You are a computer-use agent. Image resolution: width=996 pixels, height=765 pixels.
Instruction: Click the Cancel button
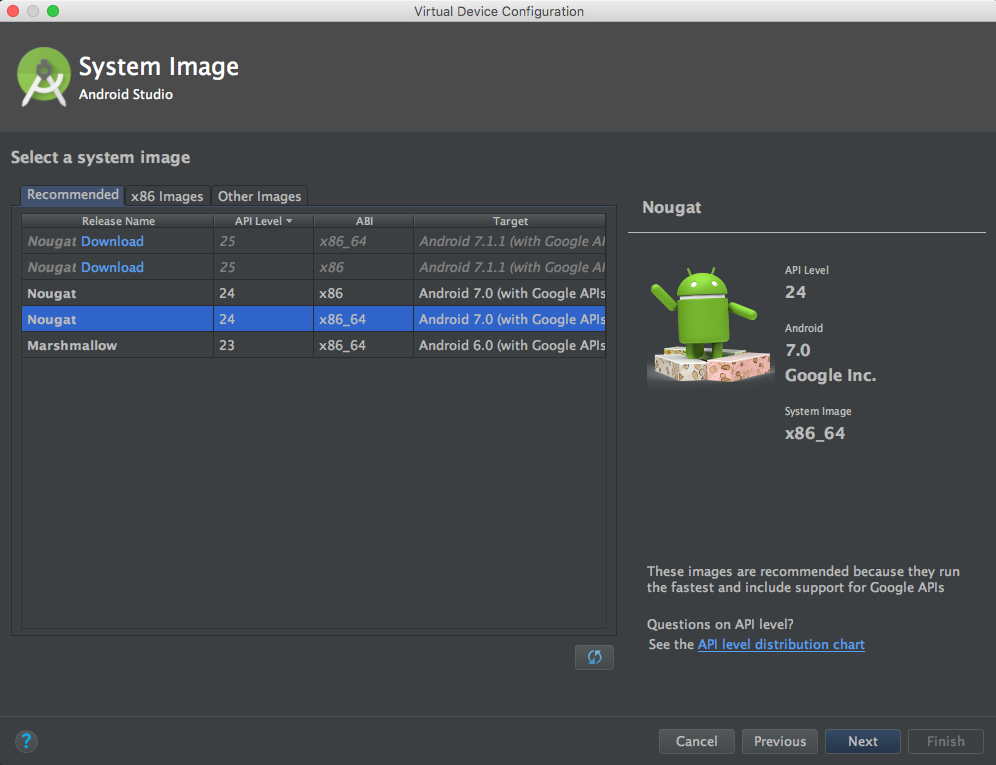tap(697, 741)
